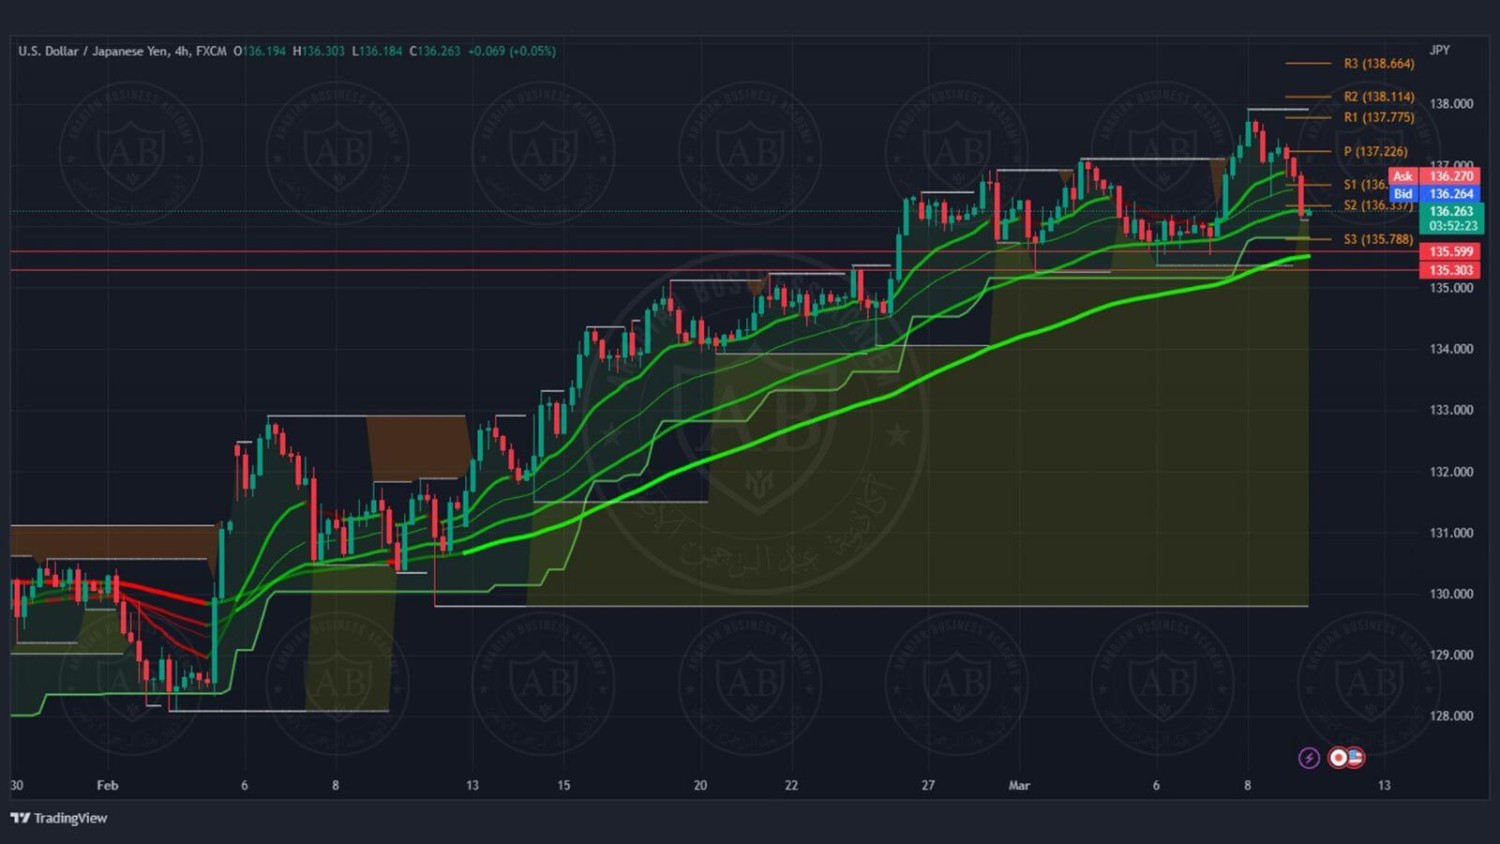The image size is (1500, 844).
Task: Click the high value H136.303
Action: 318,51
